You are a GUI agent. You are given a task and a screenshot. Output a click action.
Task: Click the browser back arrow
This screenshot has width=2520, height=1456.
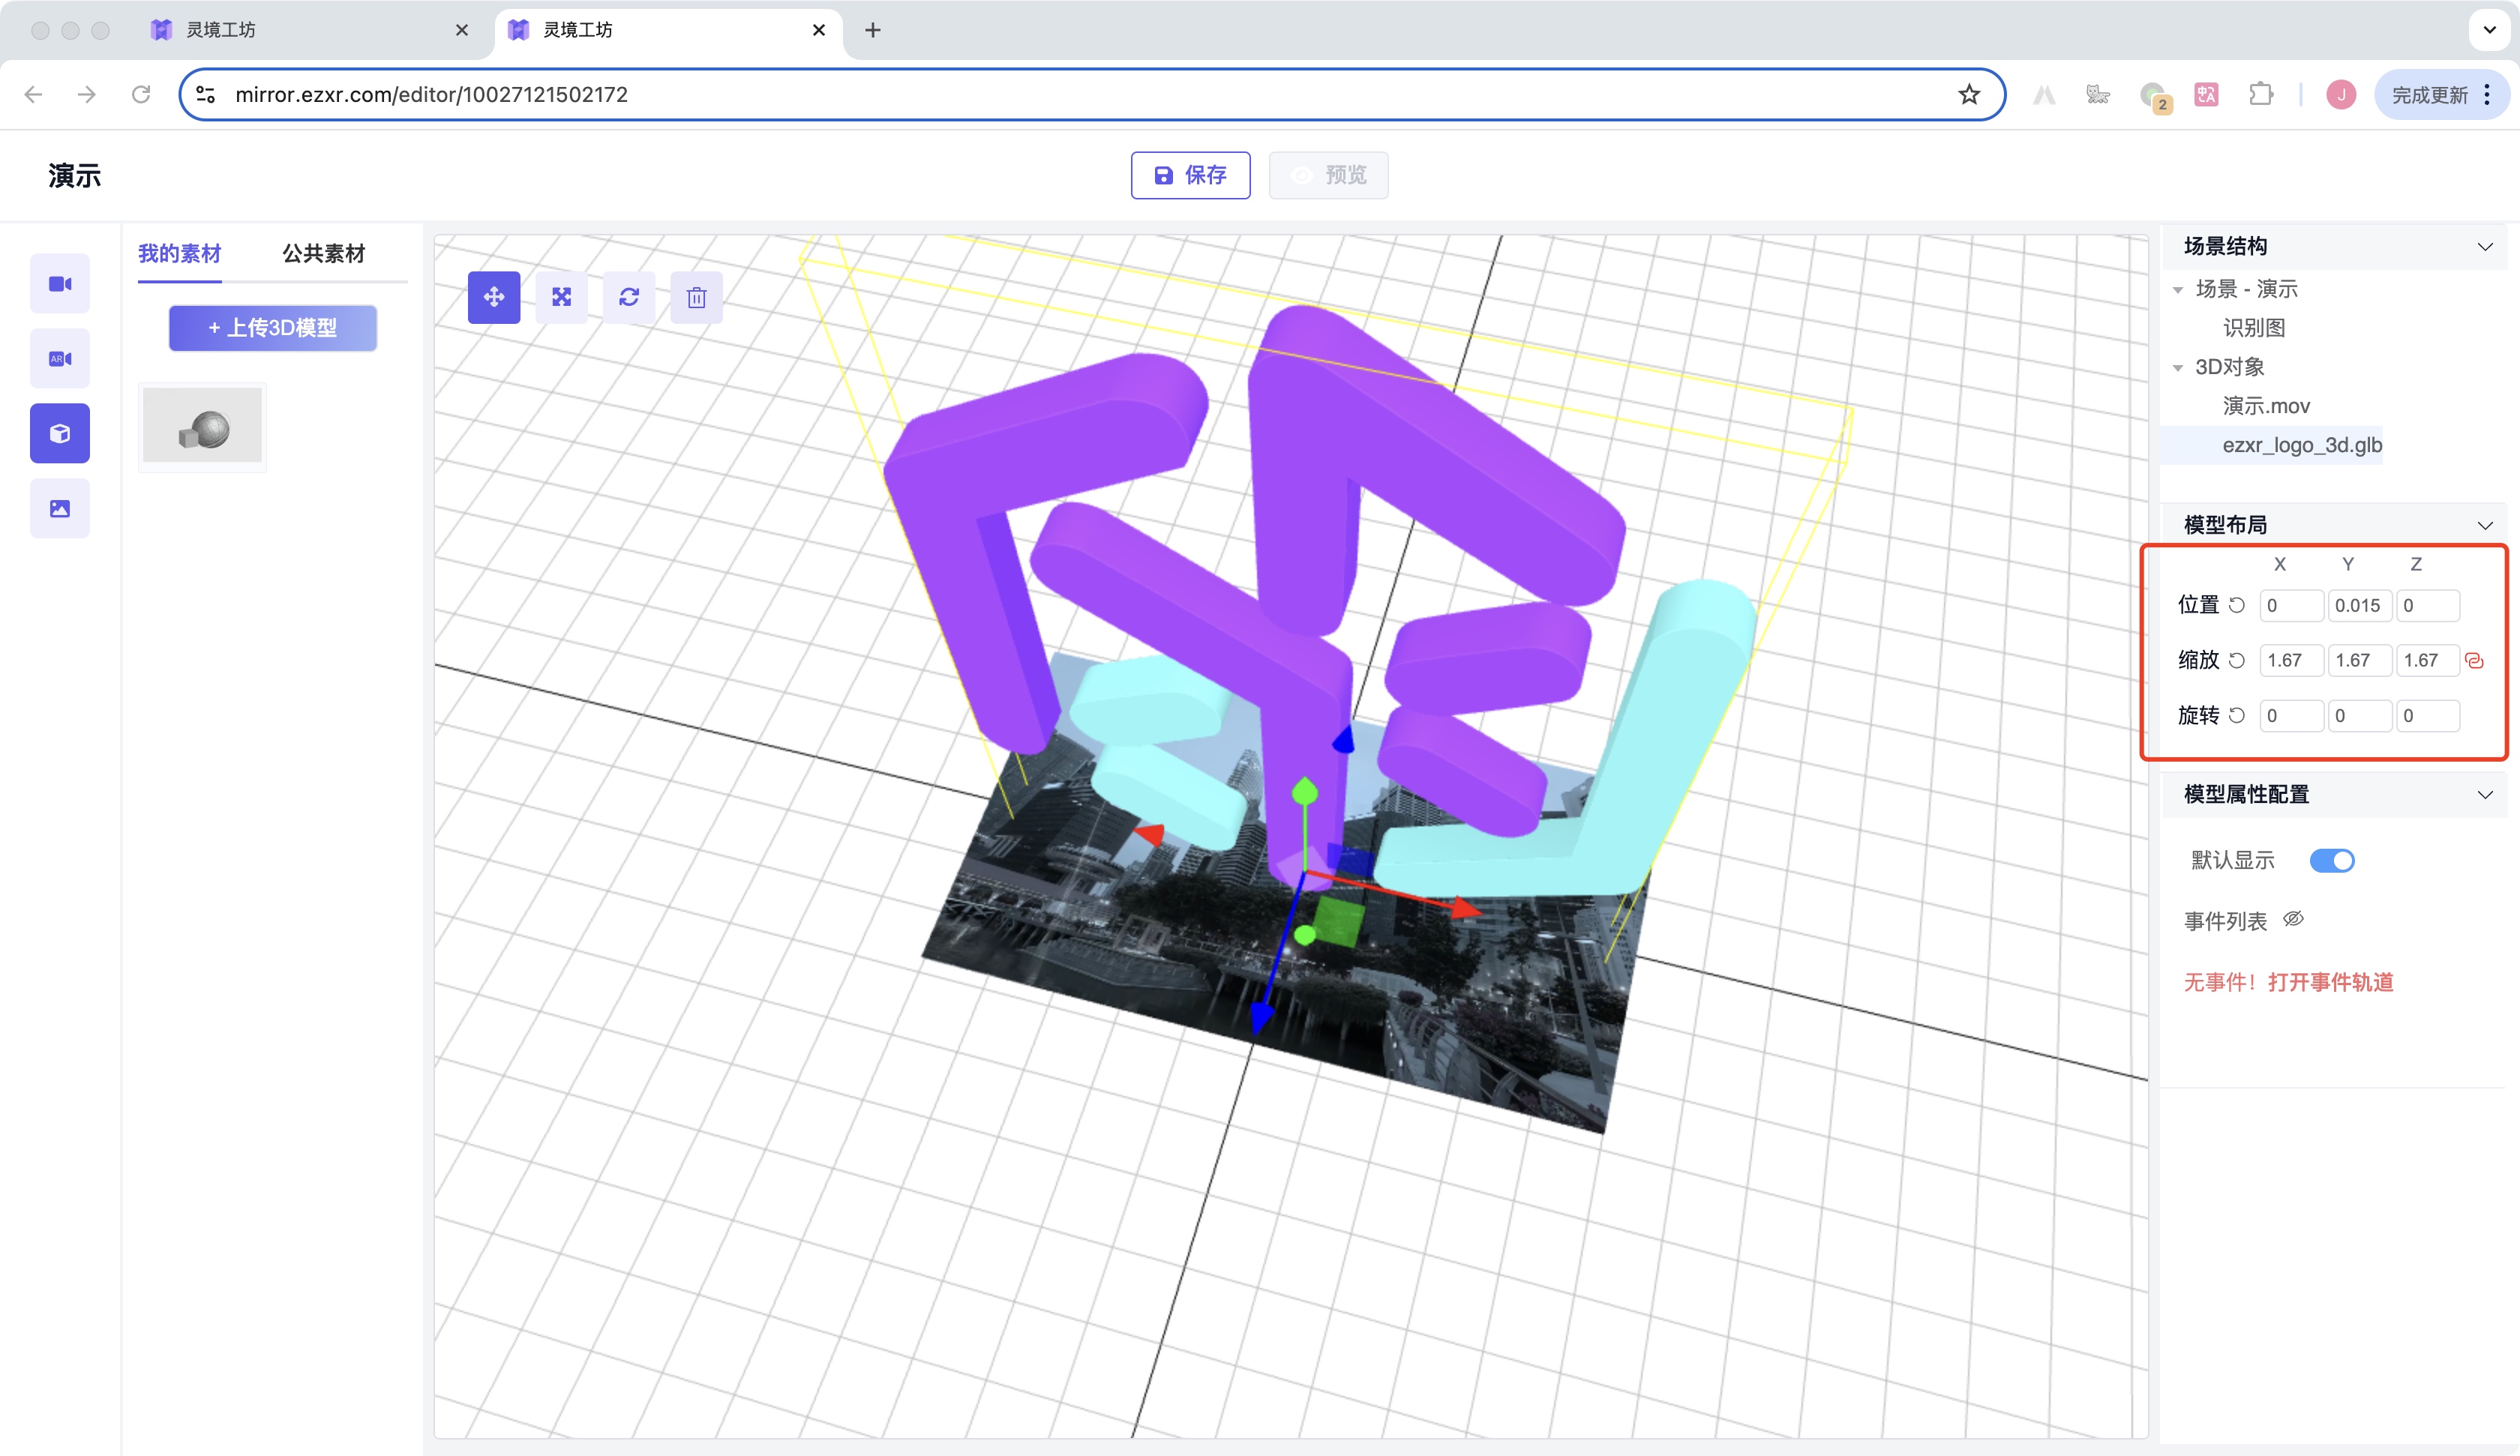tap(33, 94)
